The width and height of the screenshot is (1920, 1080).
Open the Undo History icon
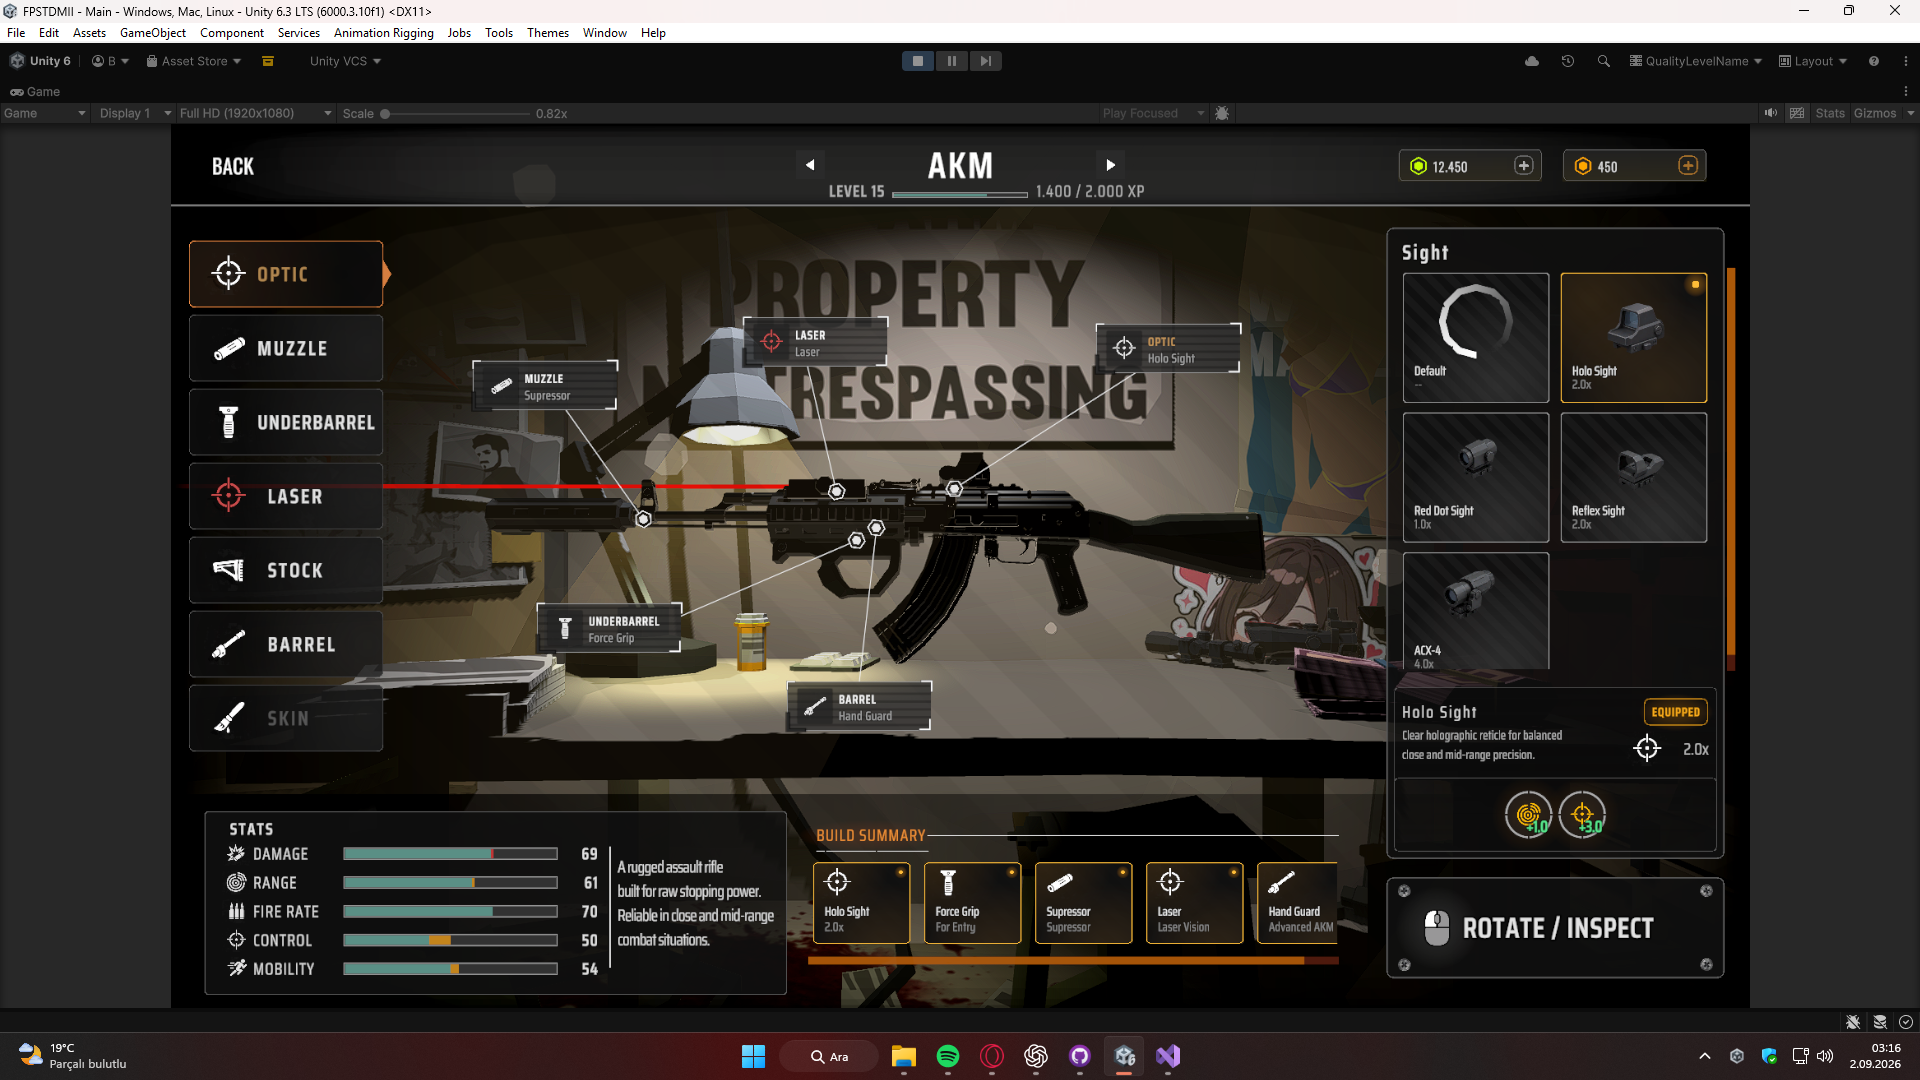pyautogui.click(x=1568, y=61)
